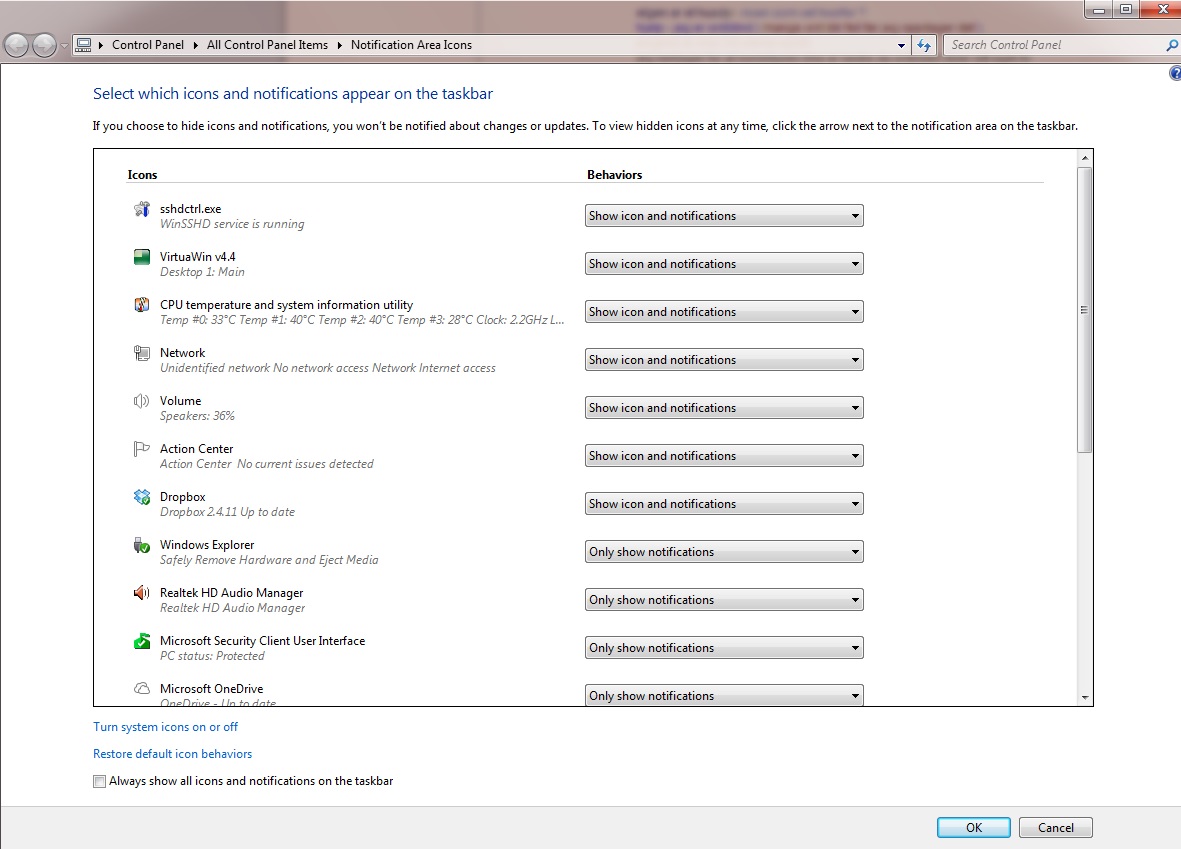The image size is (1181, 849).
Task: Expand address bar history dropdown arrow
Action: [x=901, y=45]
